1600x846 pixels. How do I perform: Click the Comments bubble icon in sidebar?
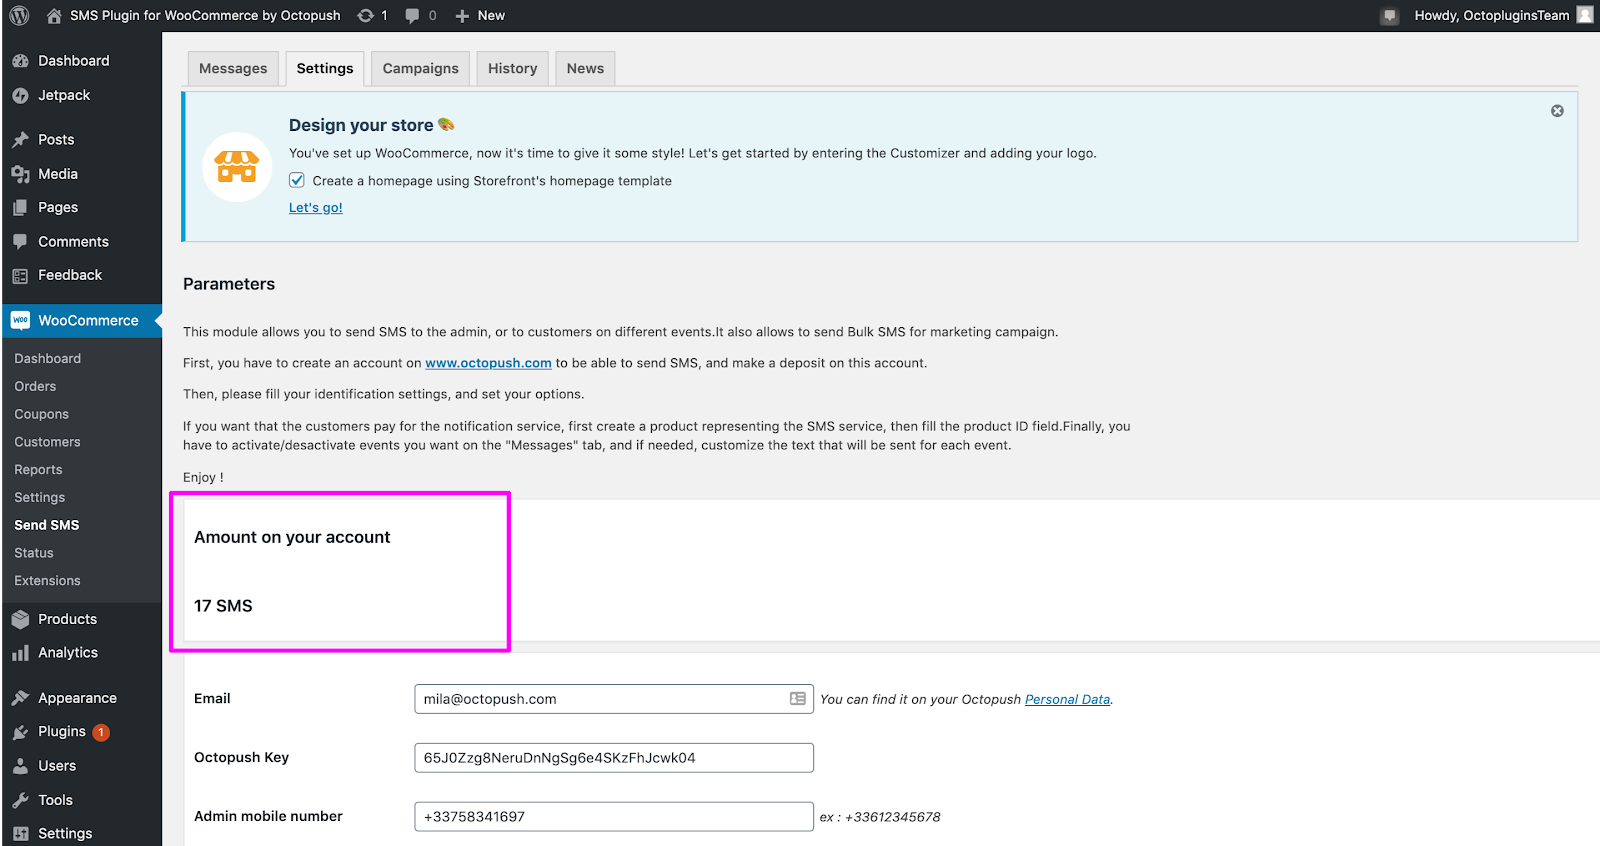tap(20, 242)
